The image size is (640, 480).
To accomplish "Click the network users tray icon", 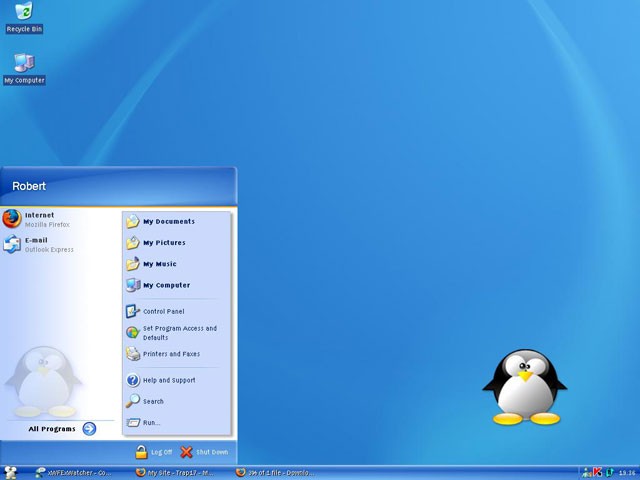I will coord(587,473).
